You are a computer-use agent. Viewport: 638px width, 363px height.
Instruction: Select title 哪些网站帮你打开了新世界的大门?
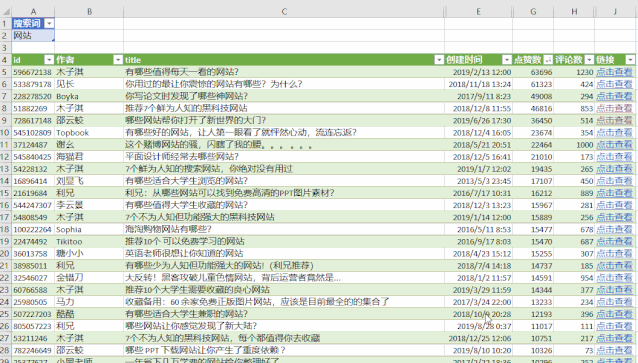click(284, 120)
